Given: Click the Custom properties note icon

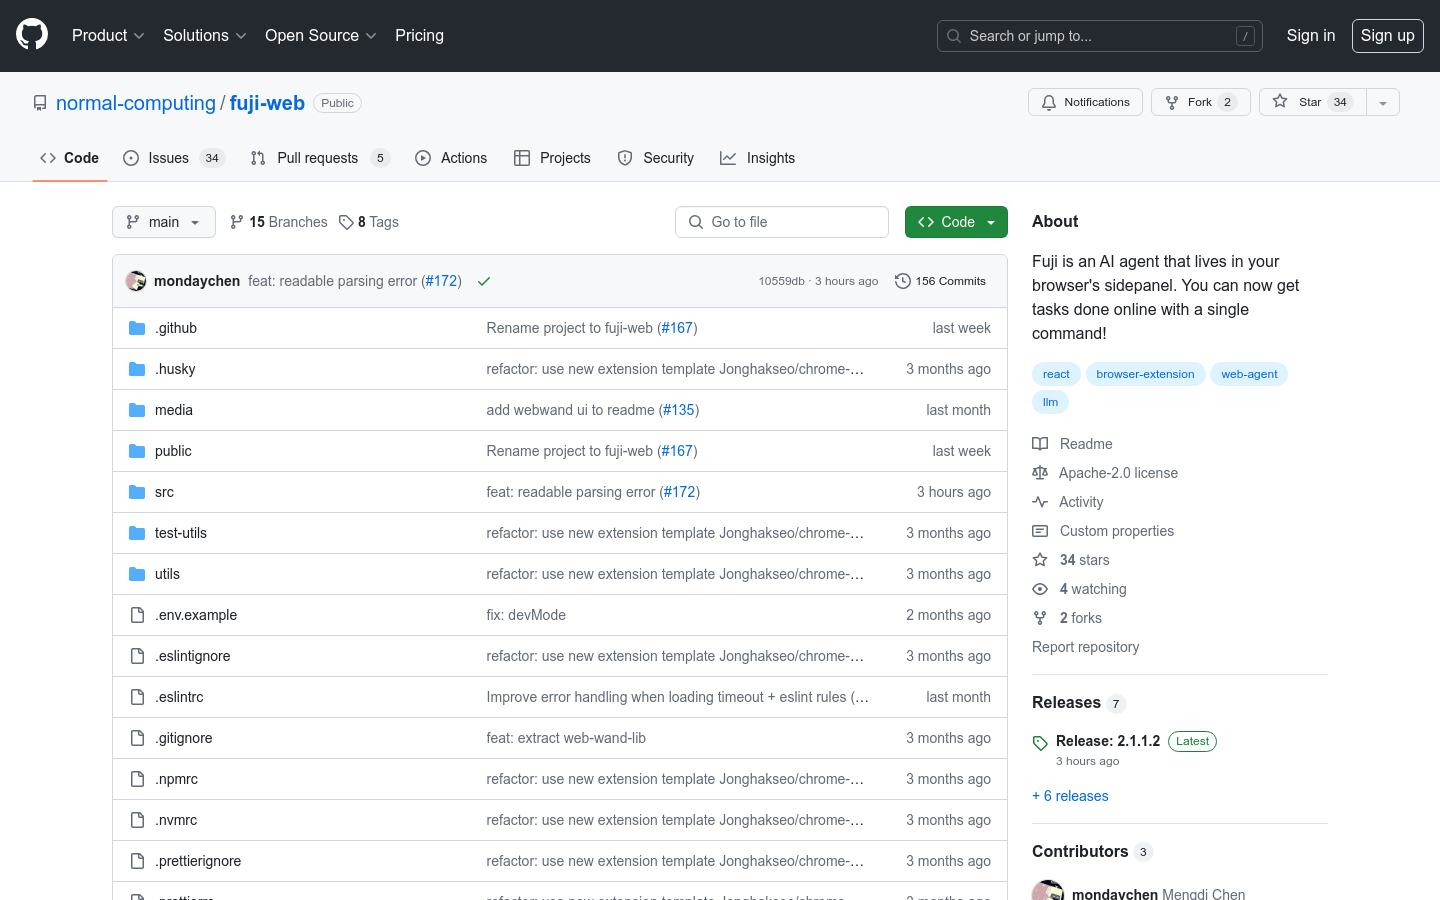Looking at the screenshot, I should [1040, 531].
